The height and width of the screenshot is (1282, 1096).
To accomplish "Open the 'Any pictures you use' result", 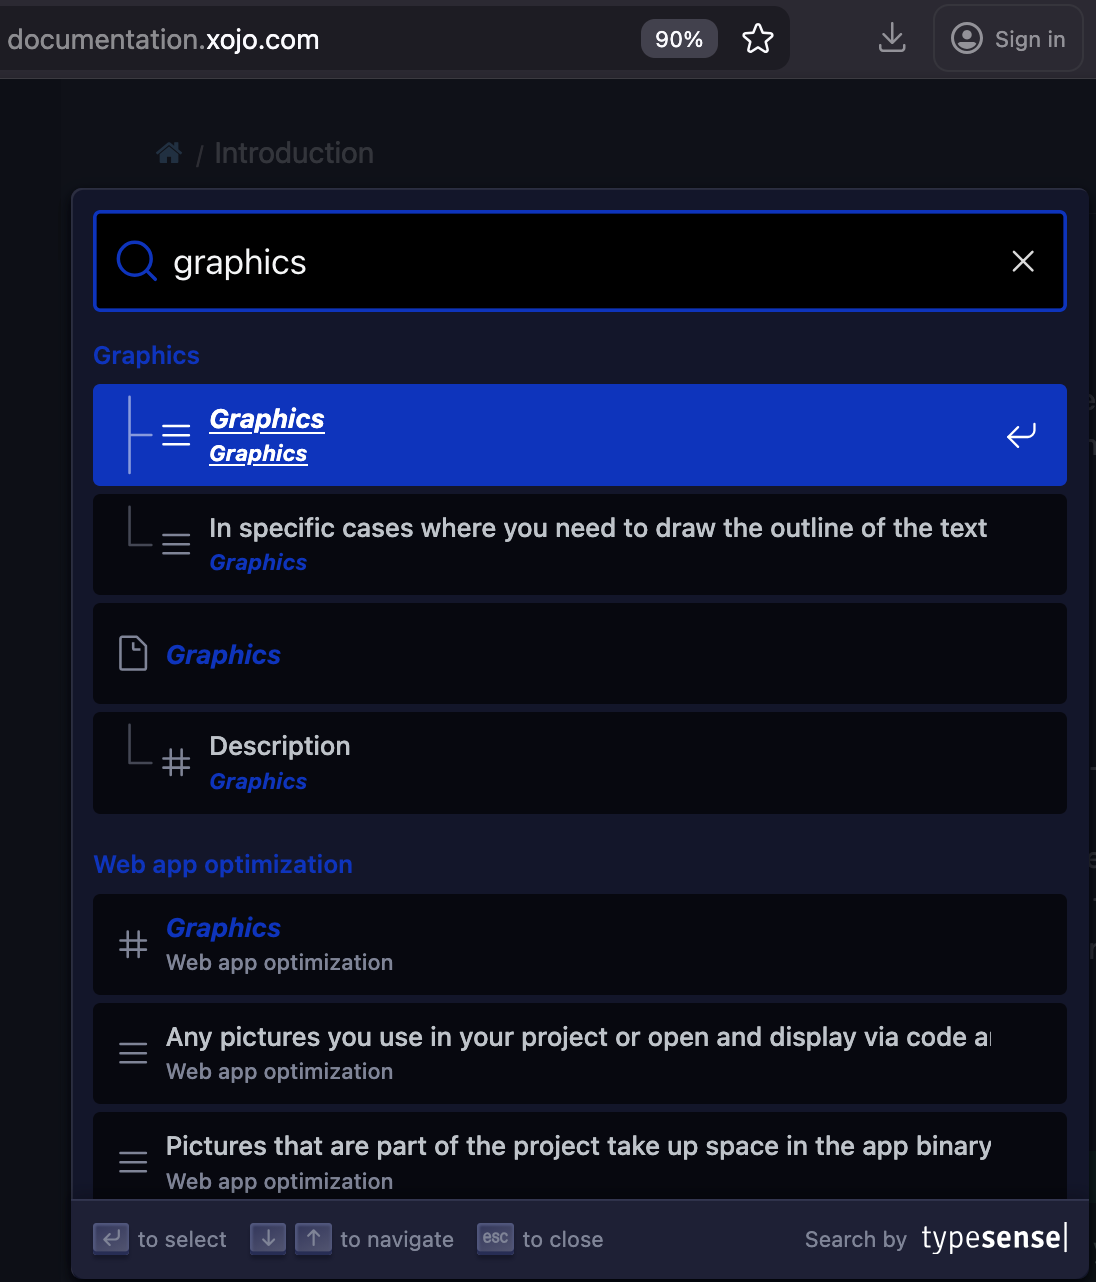I will click(x=580, y=1053).
